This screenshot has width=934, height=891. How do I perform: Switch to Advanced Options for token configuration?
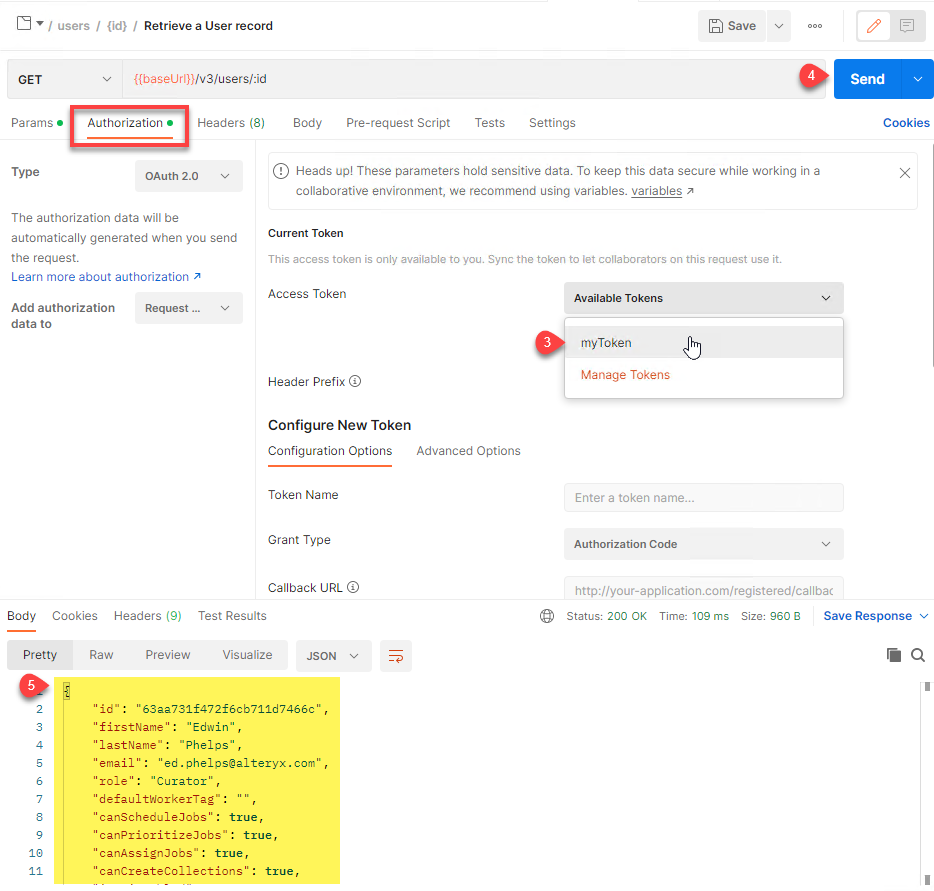468,451
